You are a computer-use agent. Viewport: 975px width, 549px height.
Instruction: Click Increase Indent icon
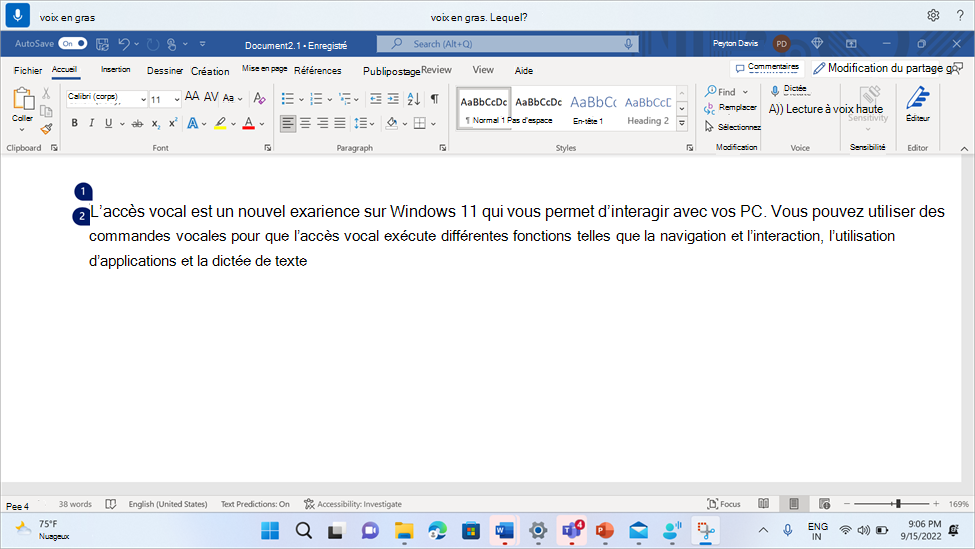click(393, 98)
